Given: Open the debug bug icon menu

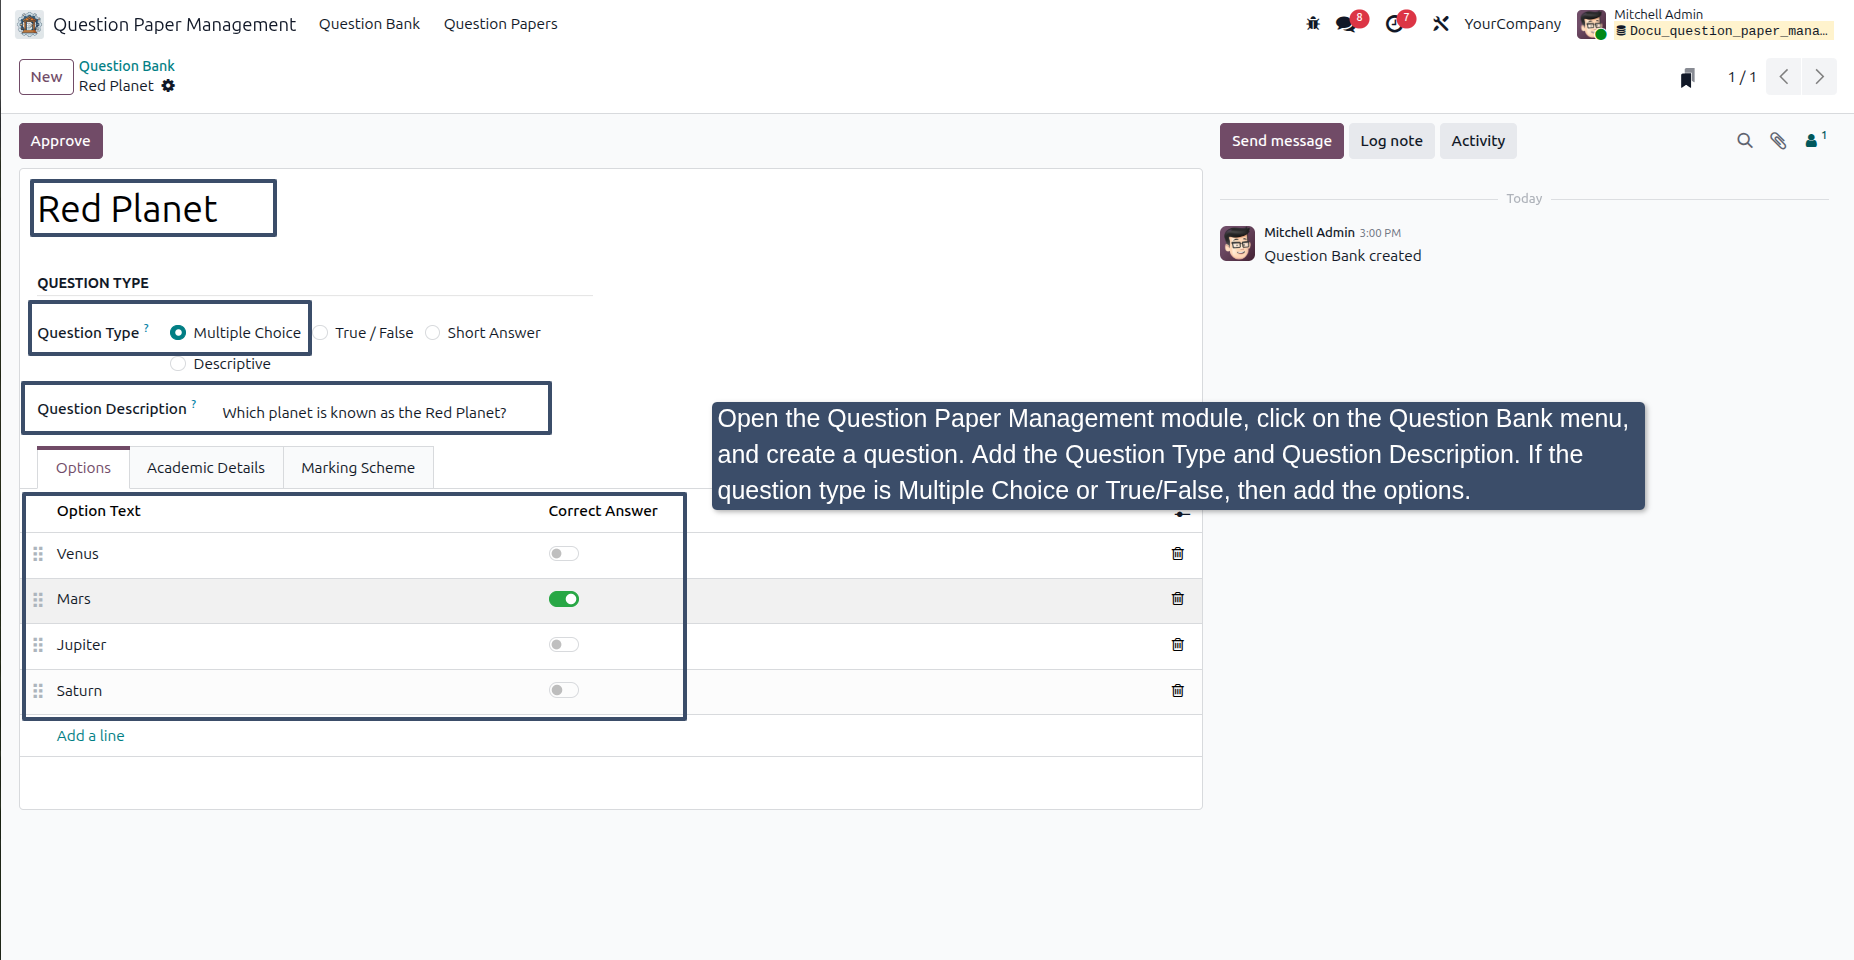Looking at the screenshot, I should point(1313,24).
